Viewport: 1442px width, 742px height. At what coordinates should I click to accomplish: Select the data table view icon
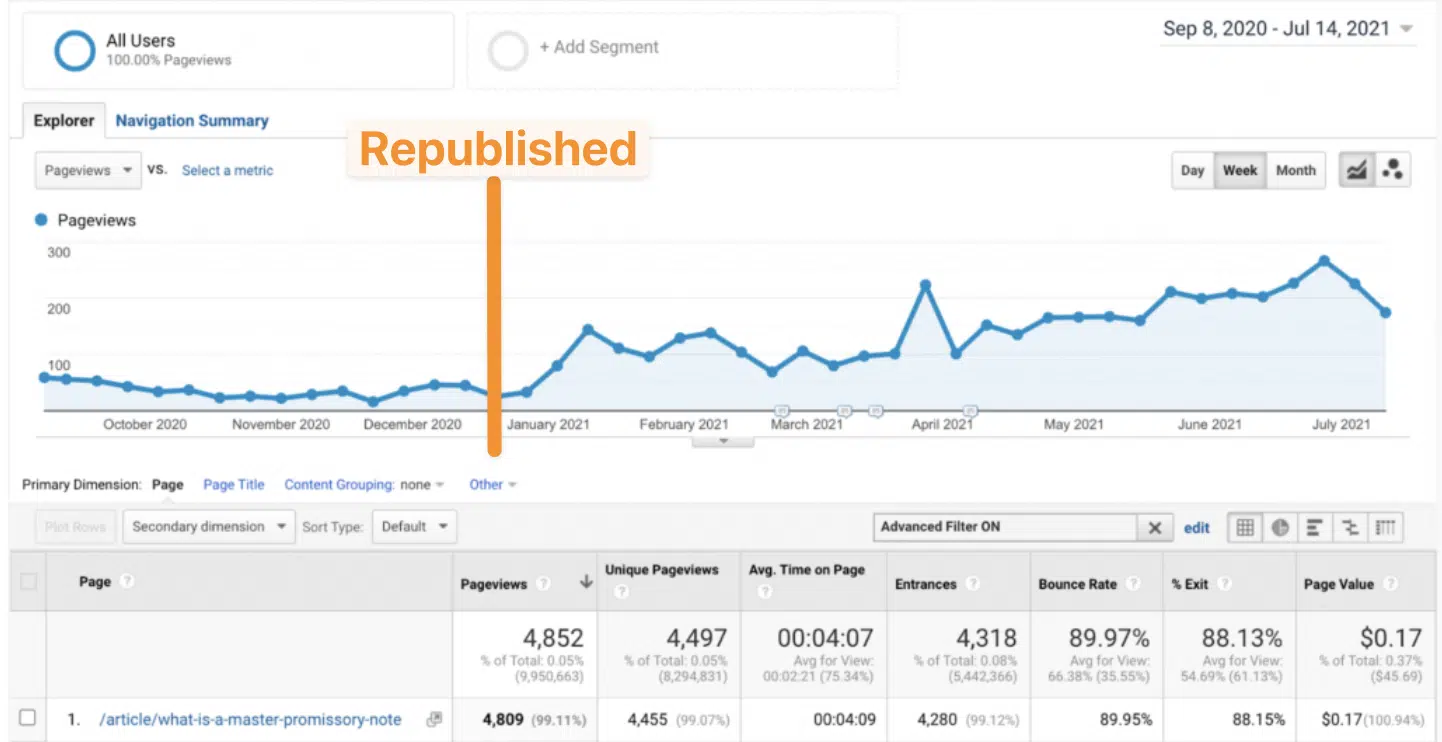coord(1245,527)
